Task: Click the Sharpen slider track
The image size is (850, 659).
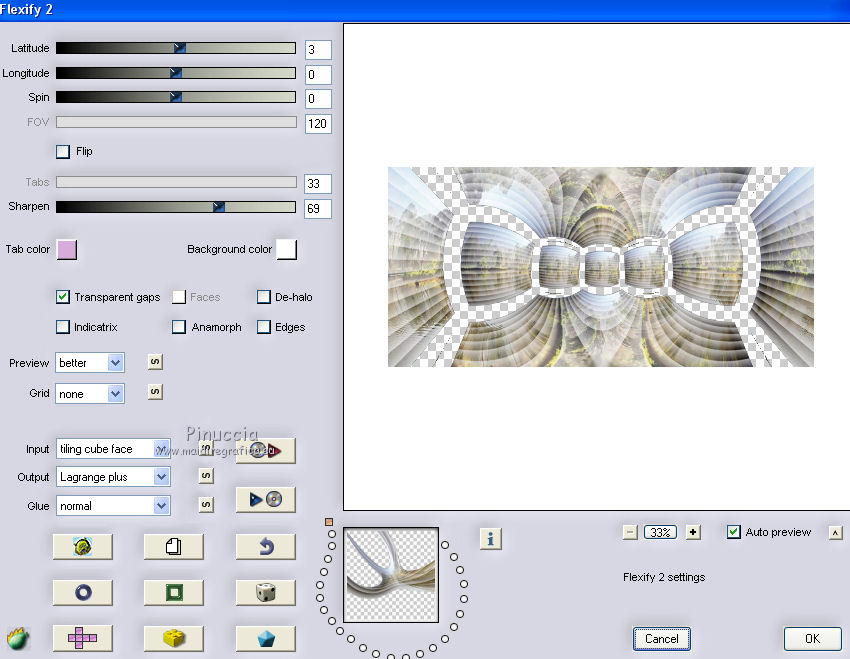Action: coord(176,206)
